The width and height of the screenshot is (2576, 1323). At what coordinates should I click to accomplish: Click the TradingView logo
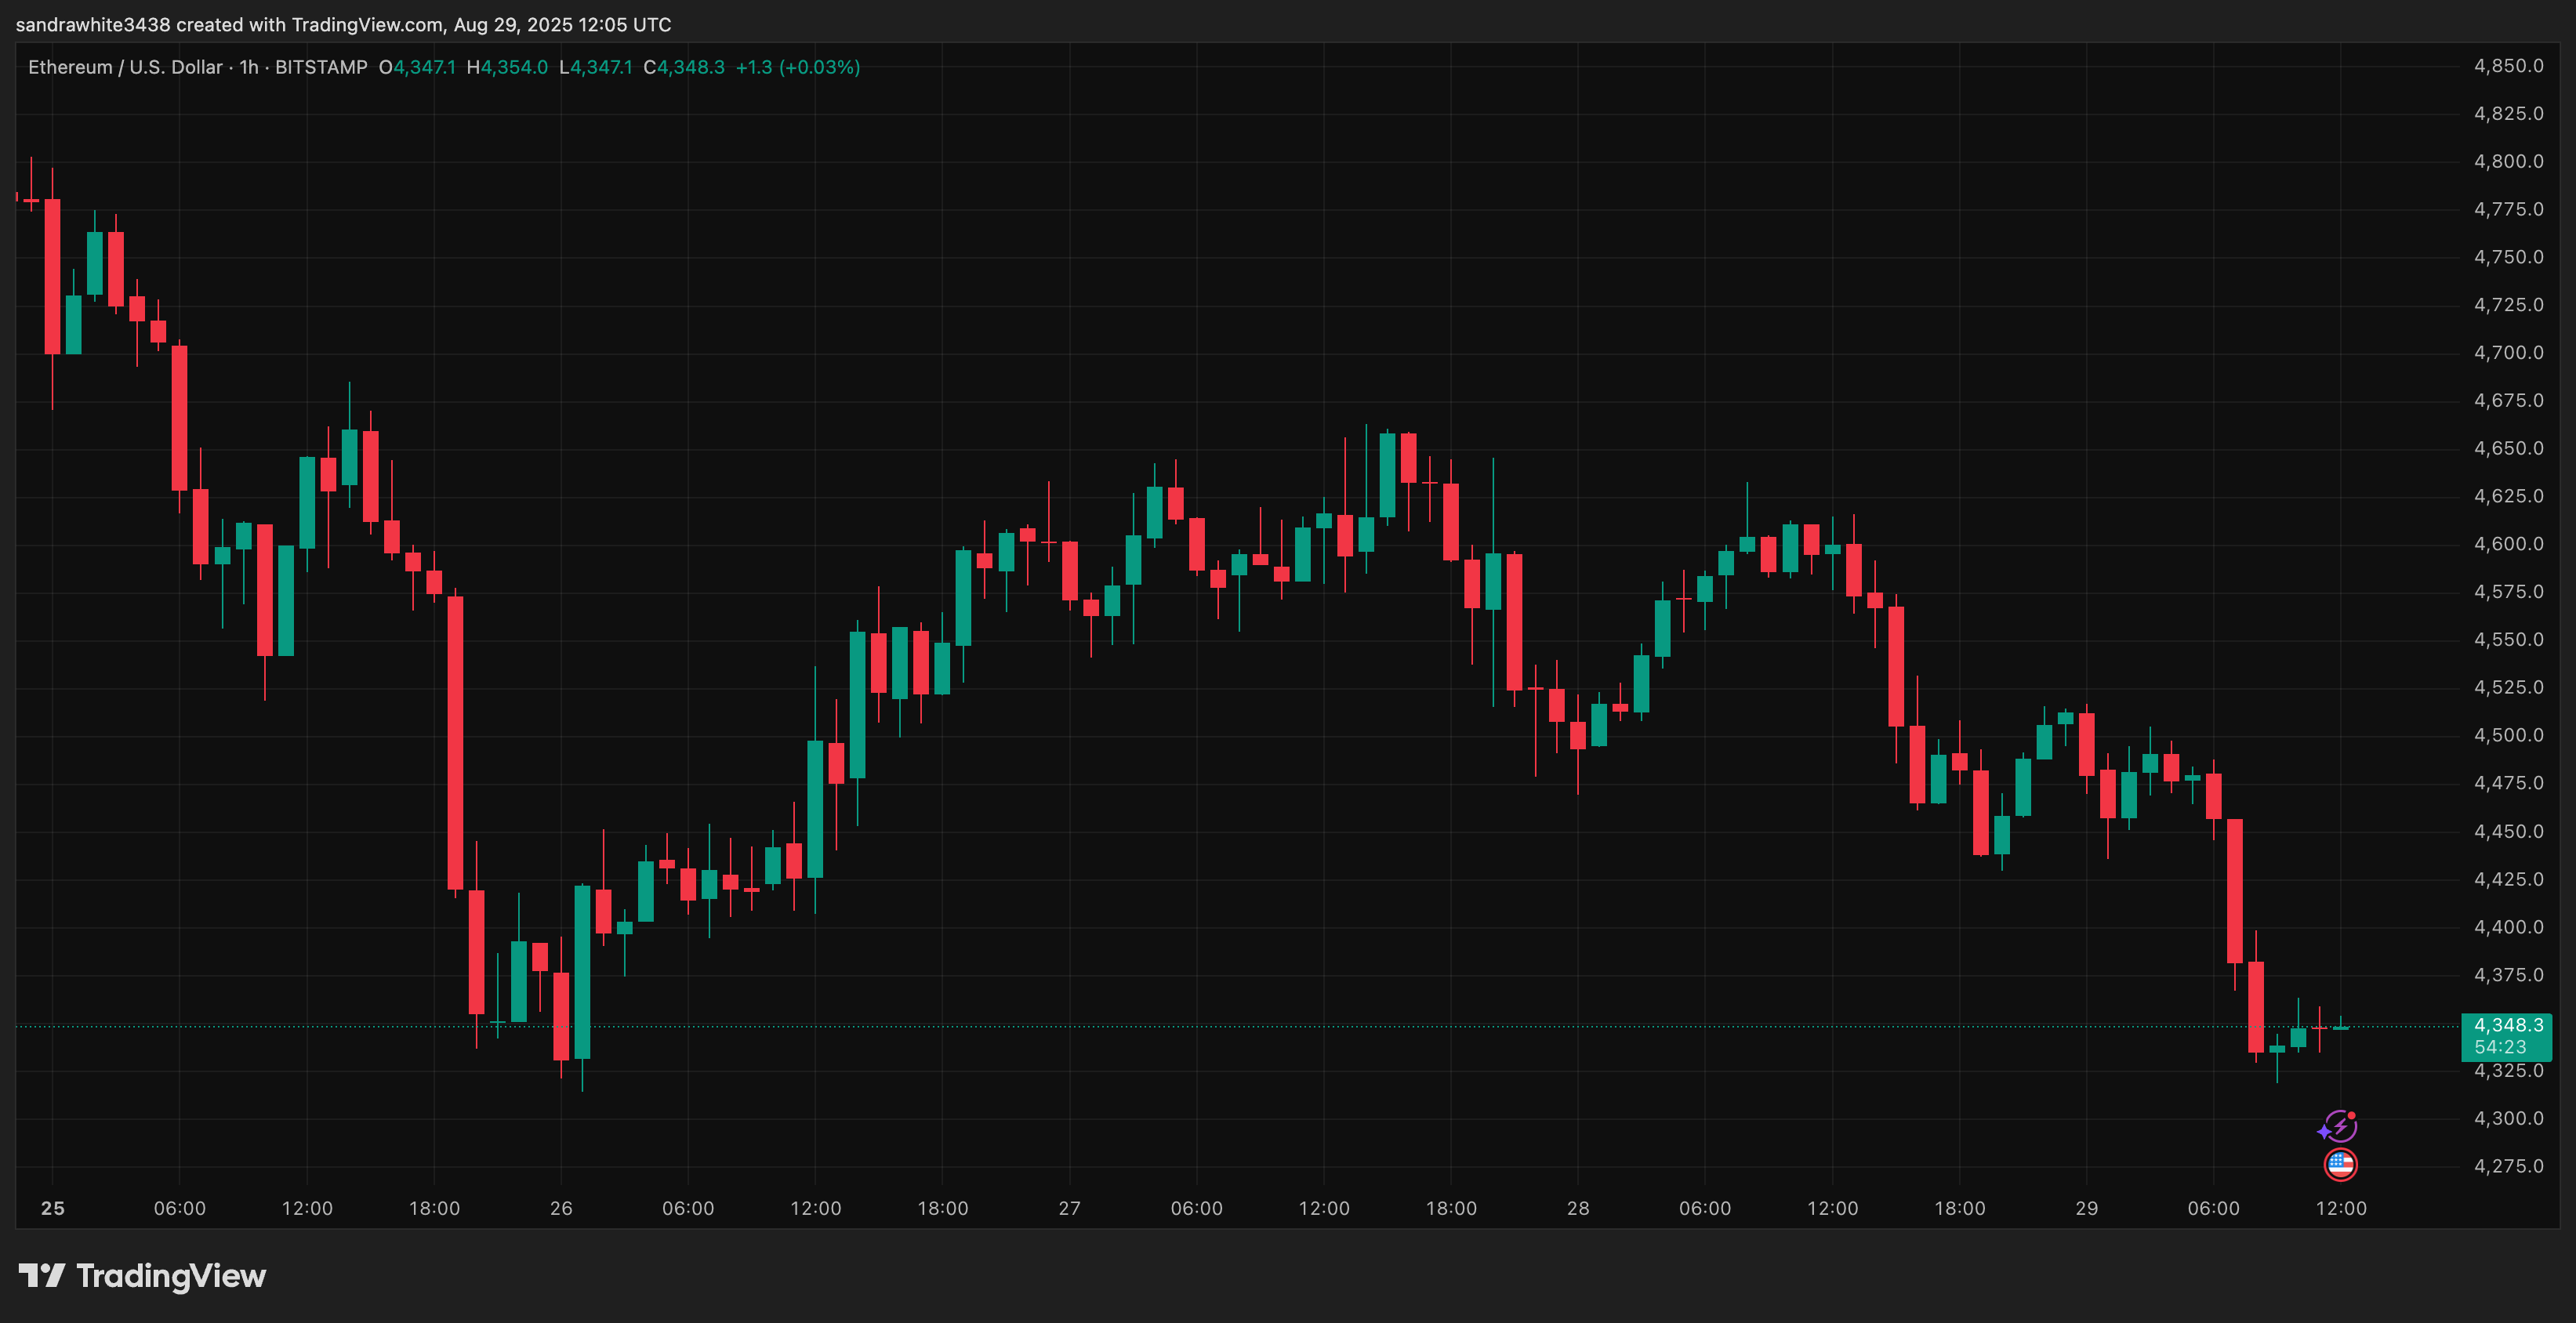tap(142, 1276)
